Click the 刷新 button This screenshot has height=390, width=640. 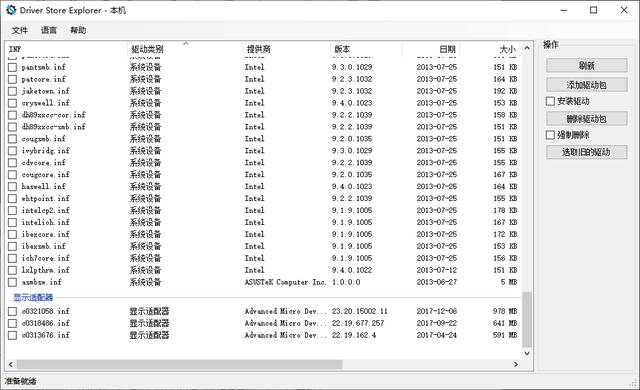point(587,65)
